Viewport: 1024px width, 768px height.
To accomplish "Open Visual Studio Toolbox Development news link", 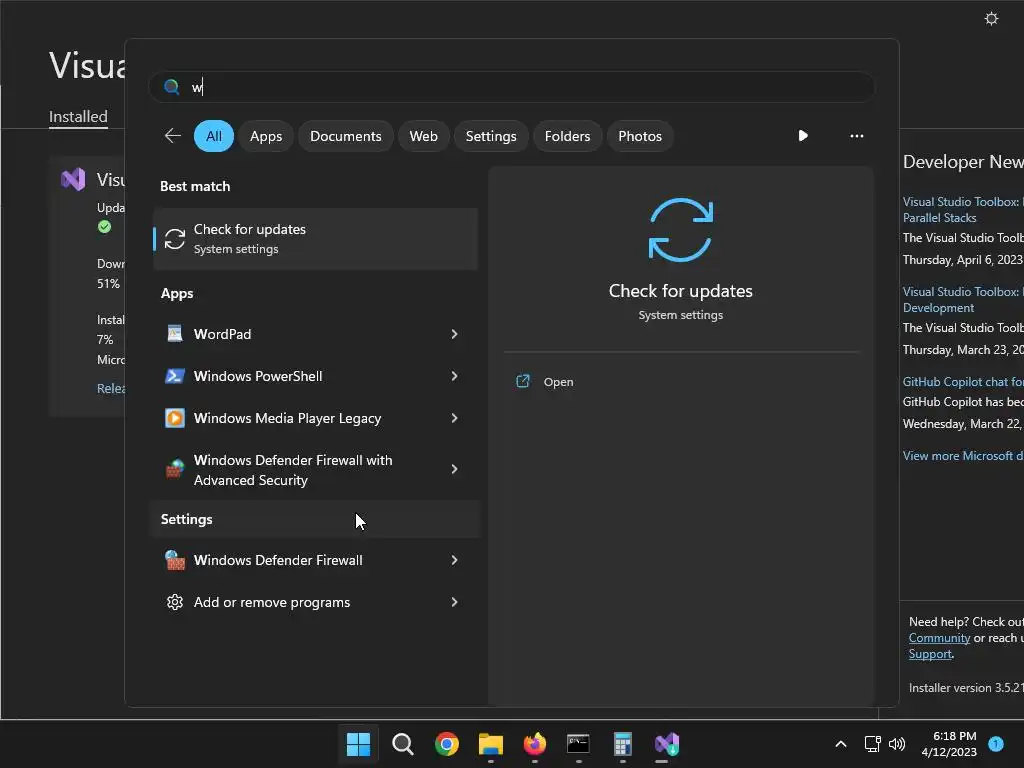I will 963,300.
